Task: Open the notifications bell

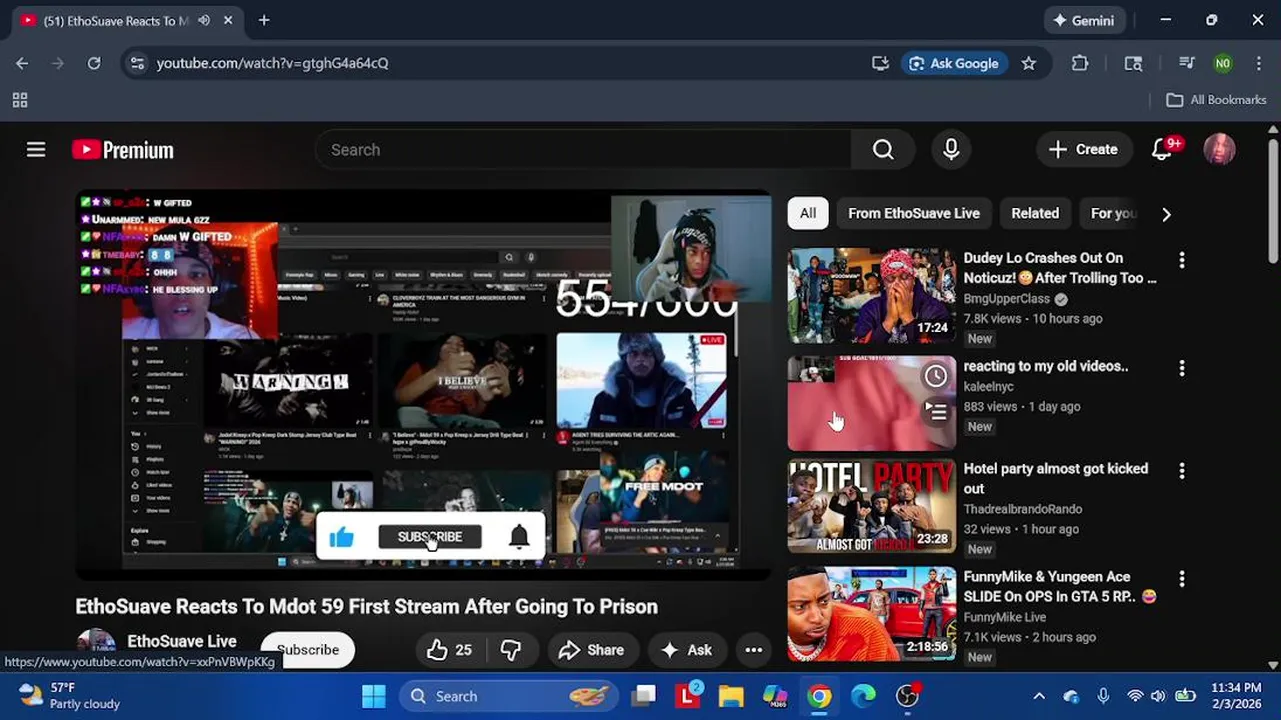Action: pos(1163,150)
